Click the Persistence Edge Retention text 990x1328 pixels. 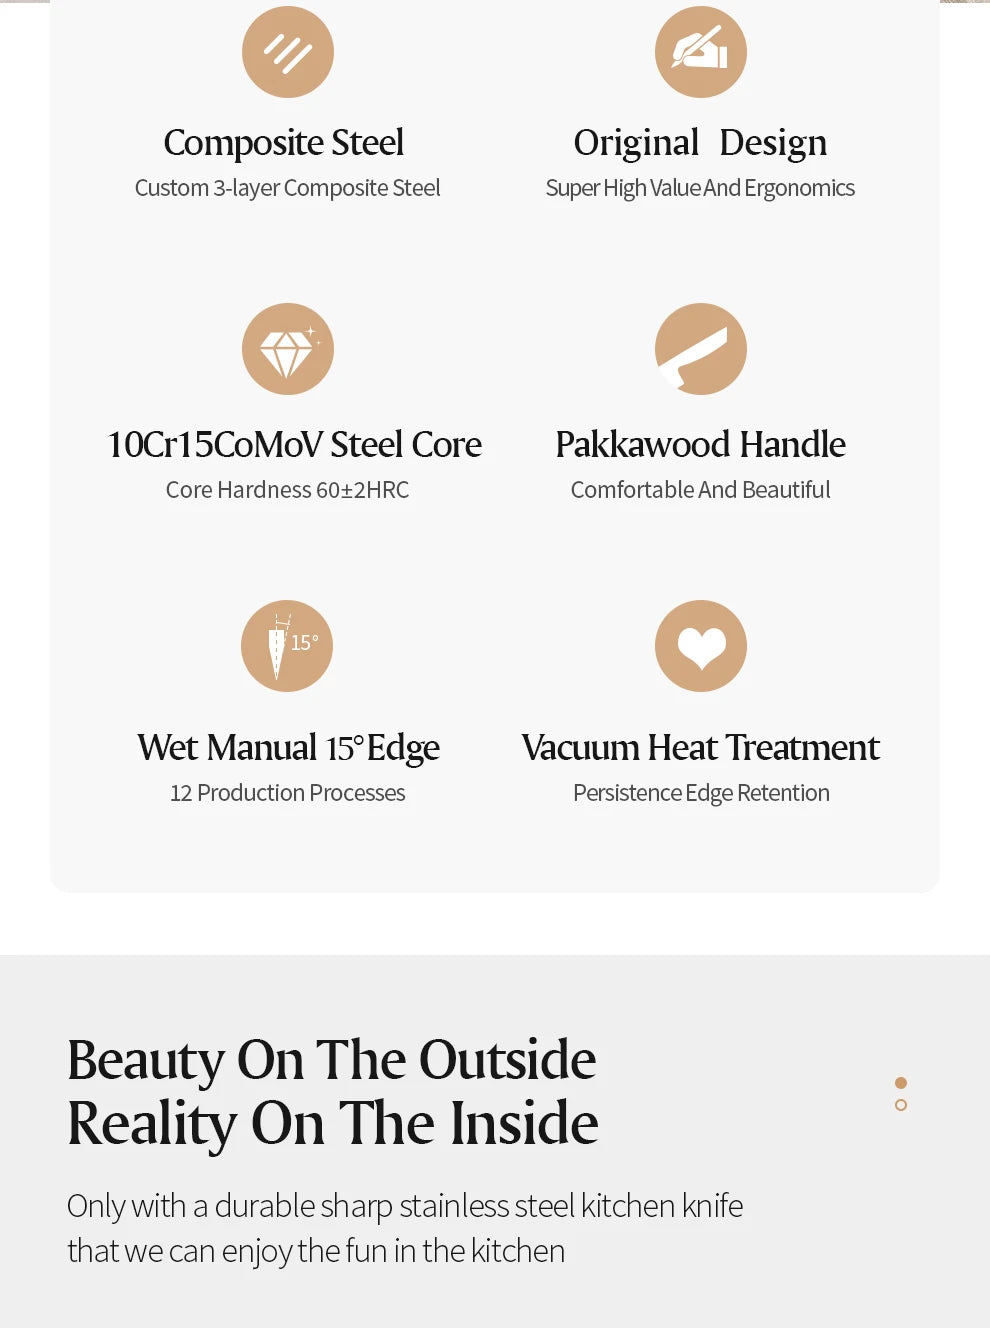701,793
